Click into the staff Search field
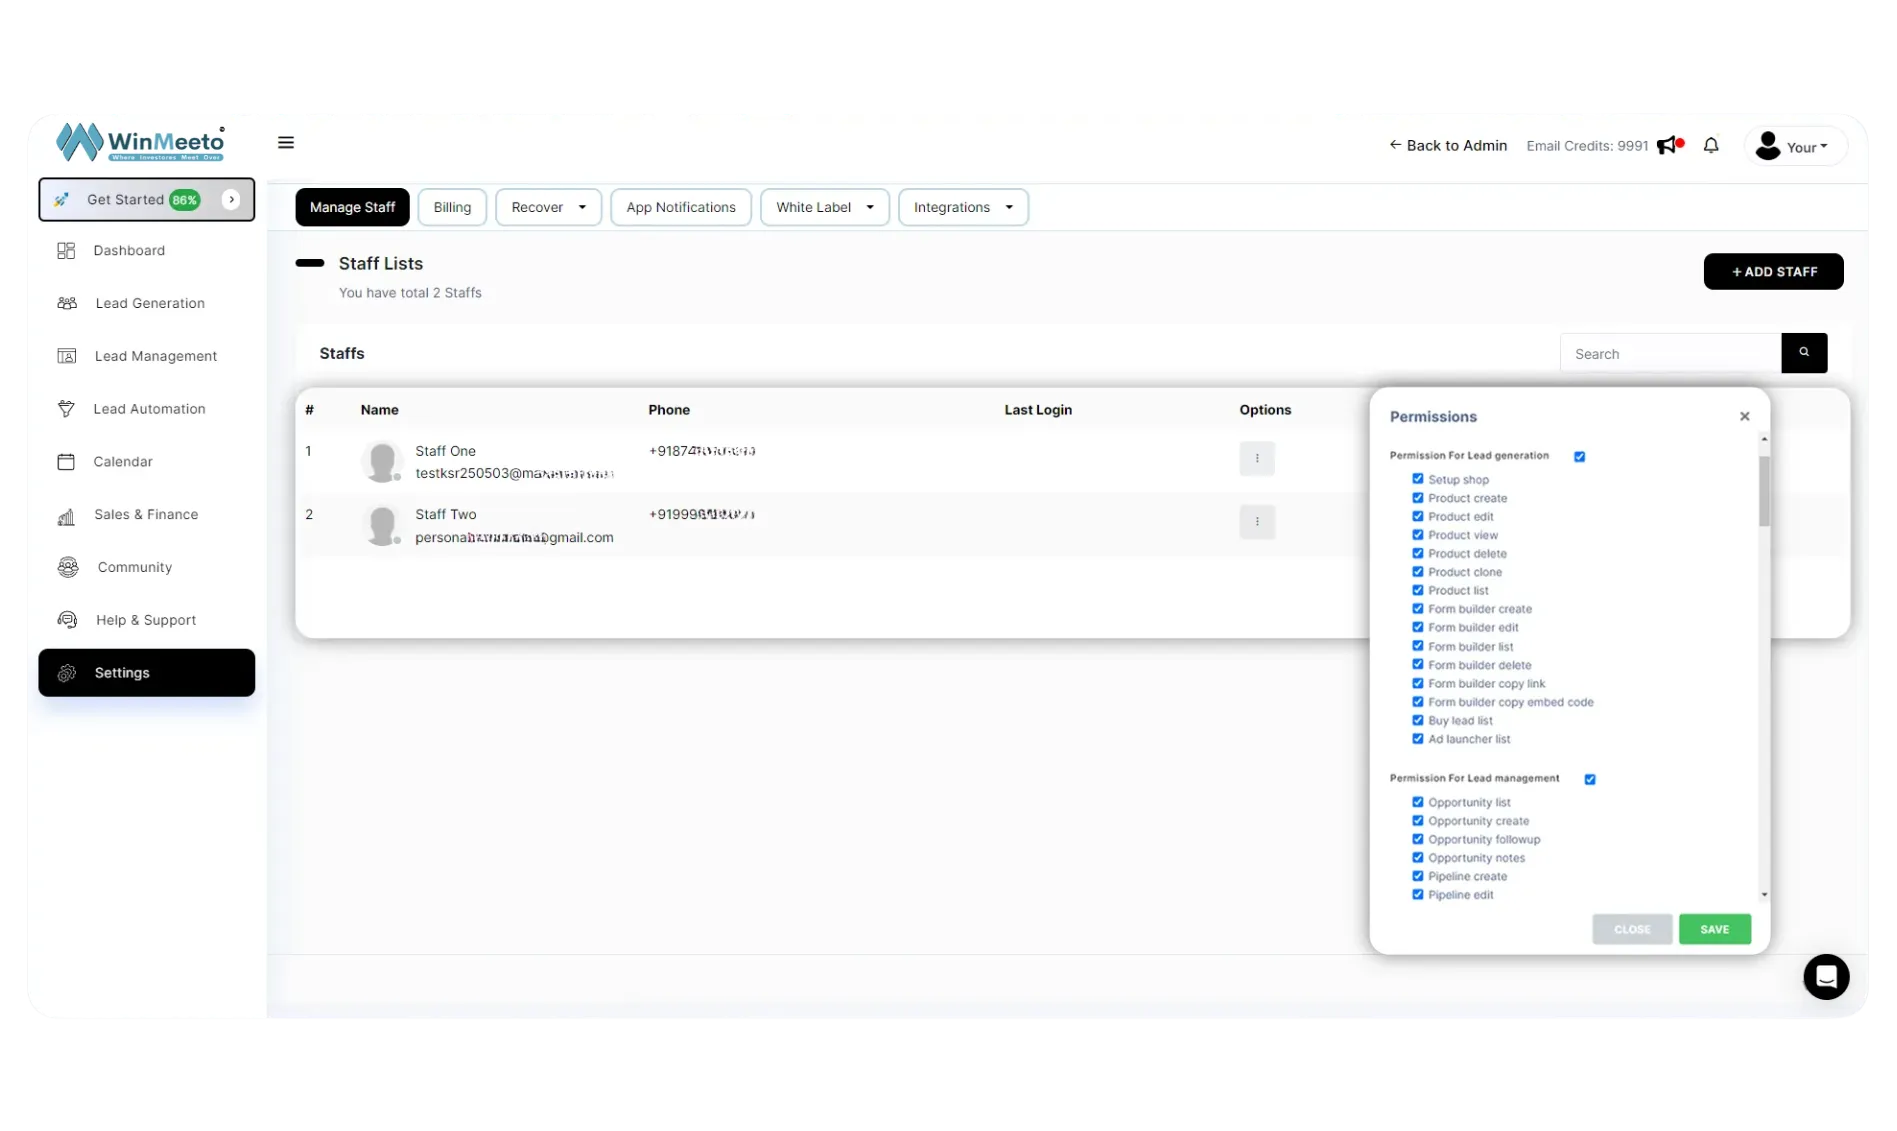This screenshot has height=1131, width=1897. point(1670,354)
